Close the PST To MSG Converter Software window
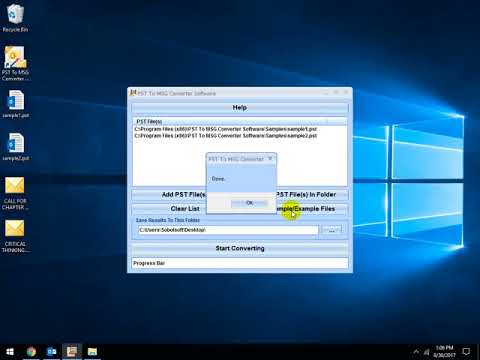The width and height of the screenshot is (480, 360). click(x=347, y=92)
